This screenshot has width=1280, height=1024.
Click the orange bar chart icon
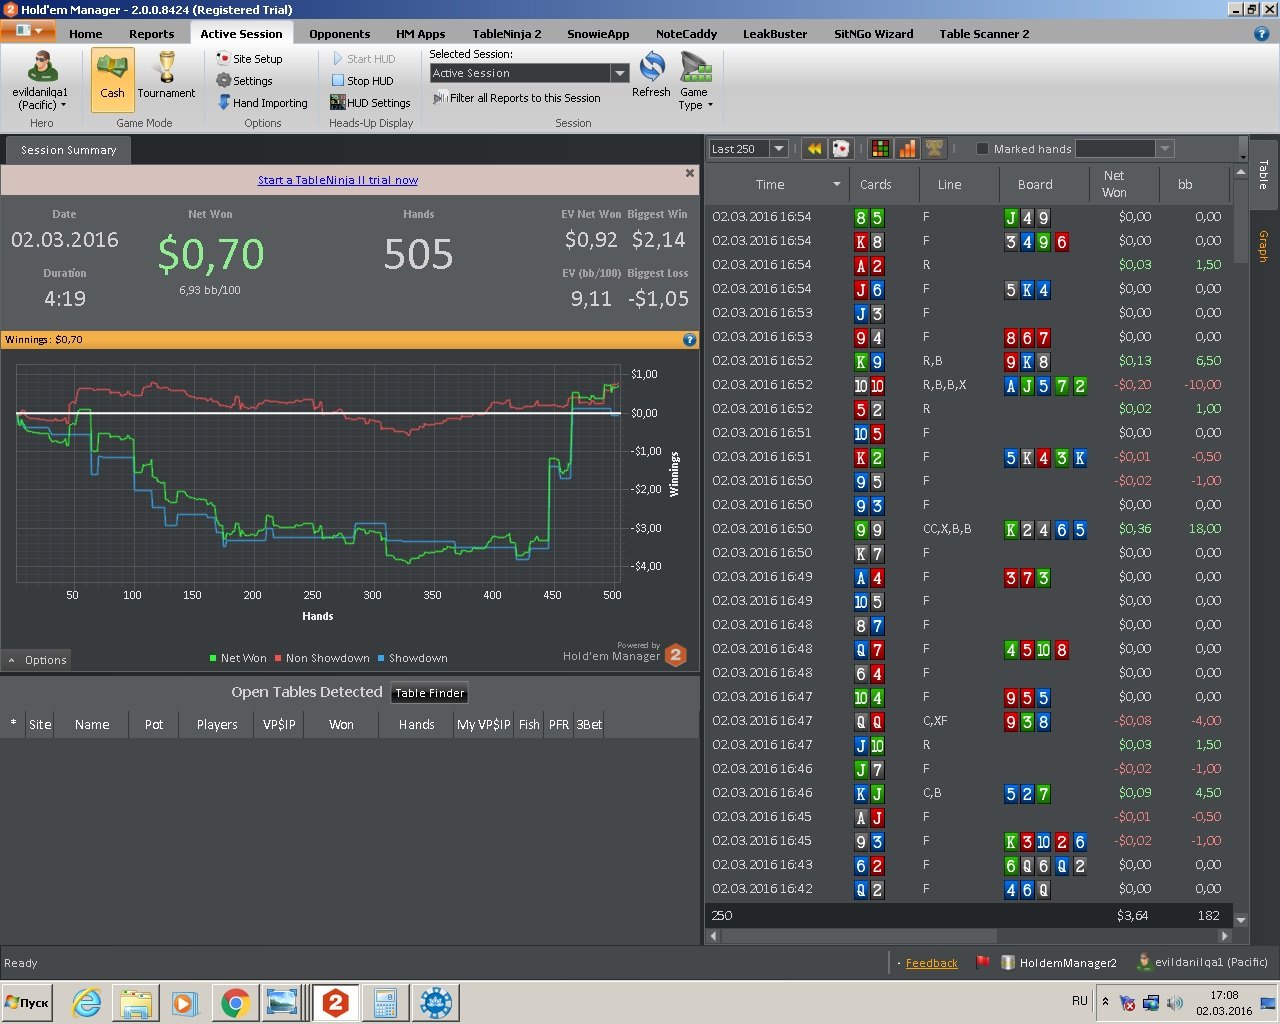pyautogui.click(x=907, y=149)
